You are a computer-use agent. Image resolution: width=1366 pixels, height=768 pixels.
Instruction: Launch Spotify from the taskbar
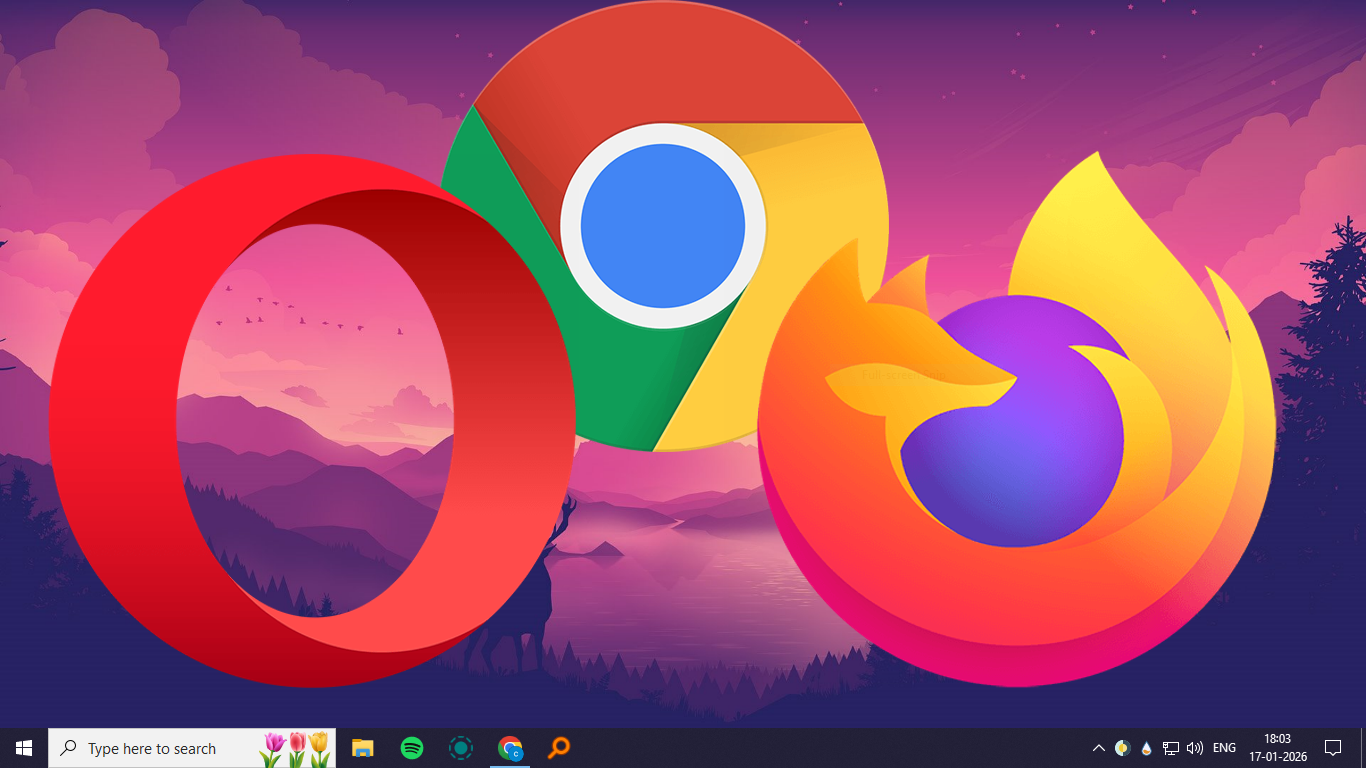[x=411, y=748]
